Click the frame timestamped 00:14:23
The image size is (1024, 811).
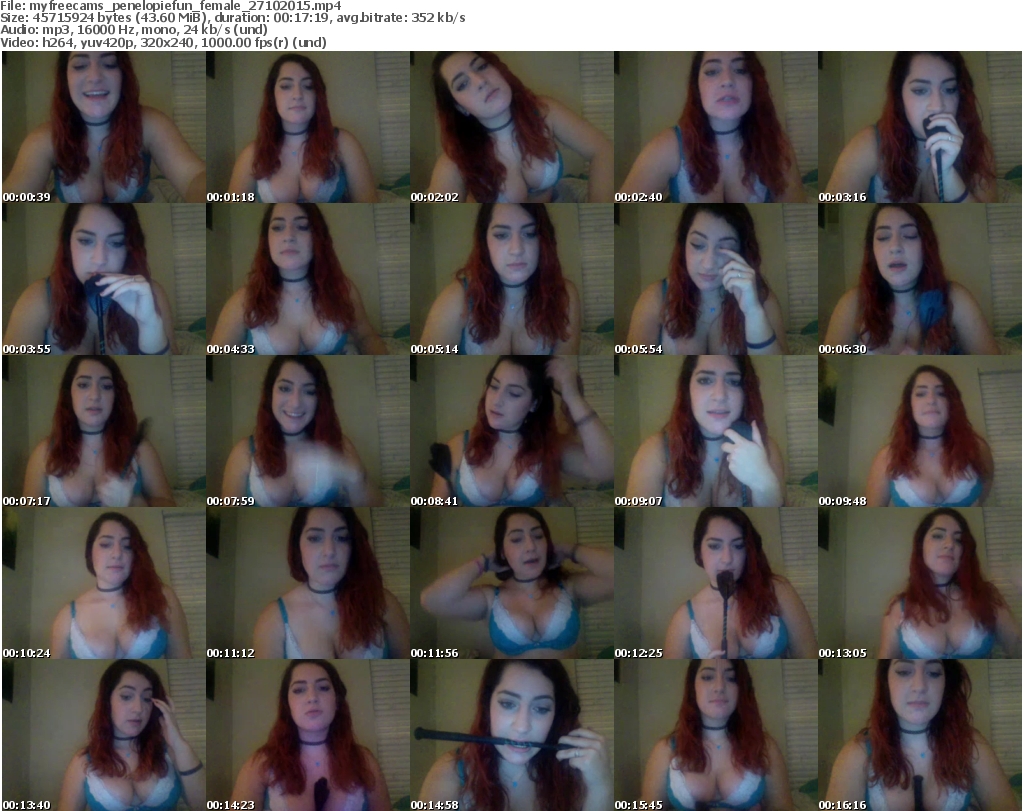[x=308, y=735]
